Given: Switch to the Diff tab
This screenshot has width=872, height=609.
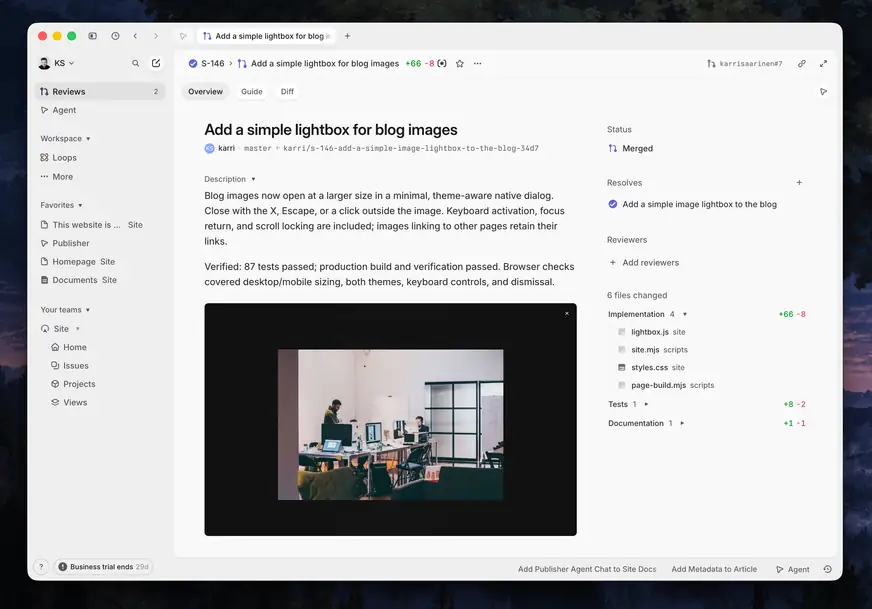Looking at the screenshot, I should point(288,92).
